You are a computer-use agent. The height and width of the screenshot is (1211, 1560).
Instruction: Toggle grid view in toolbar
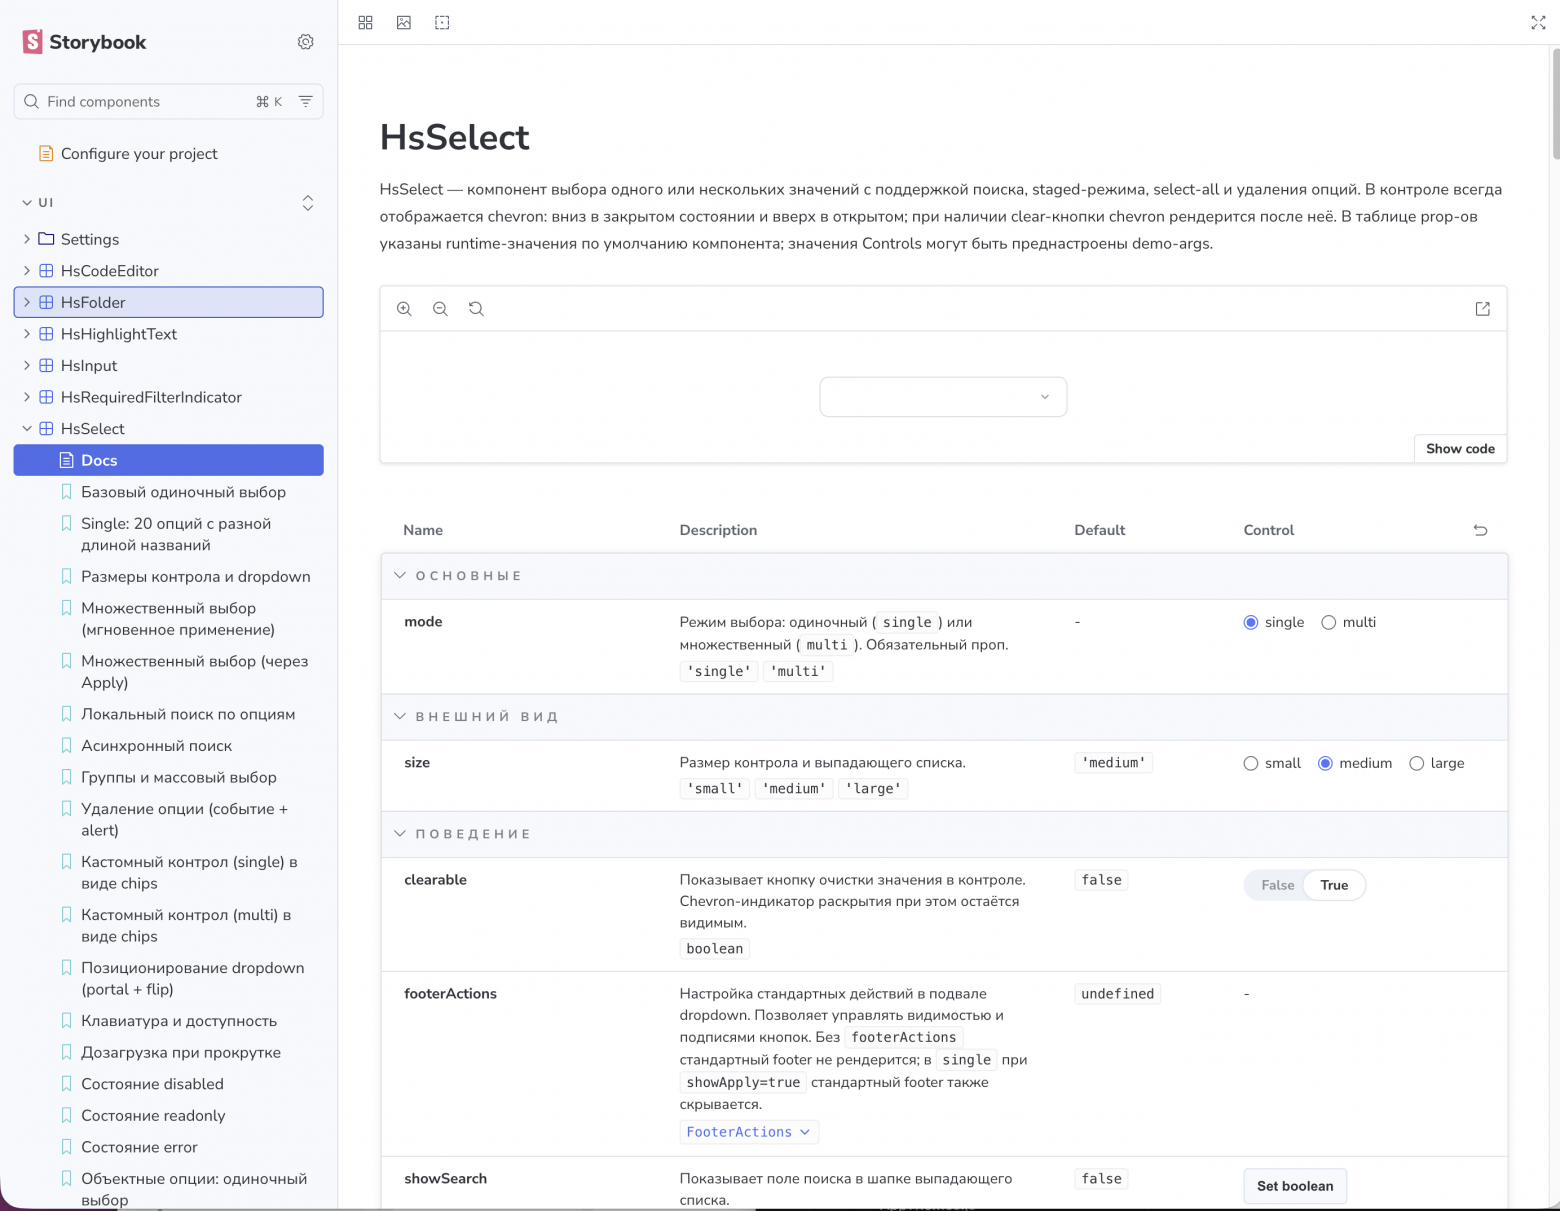click(x=366, y=22)
